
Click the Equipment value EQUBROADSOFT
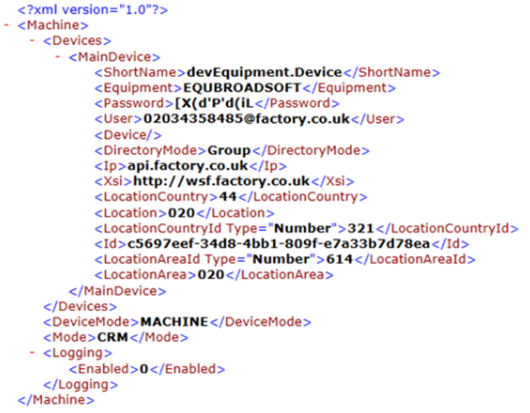(x=242, y=88)
